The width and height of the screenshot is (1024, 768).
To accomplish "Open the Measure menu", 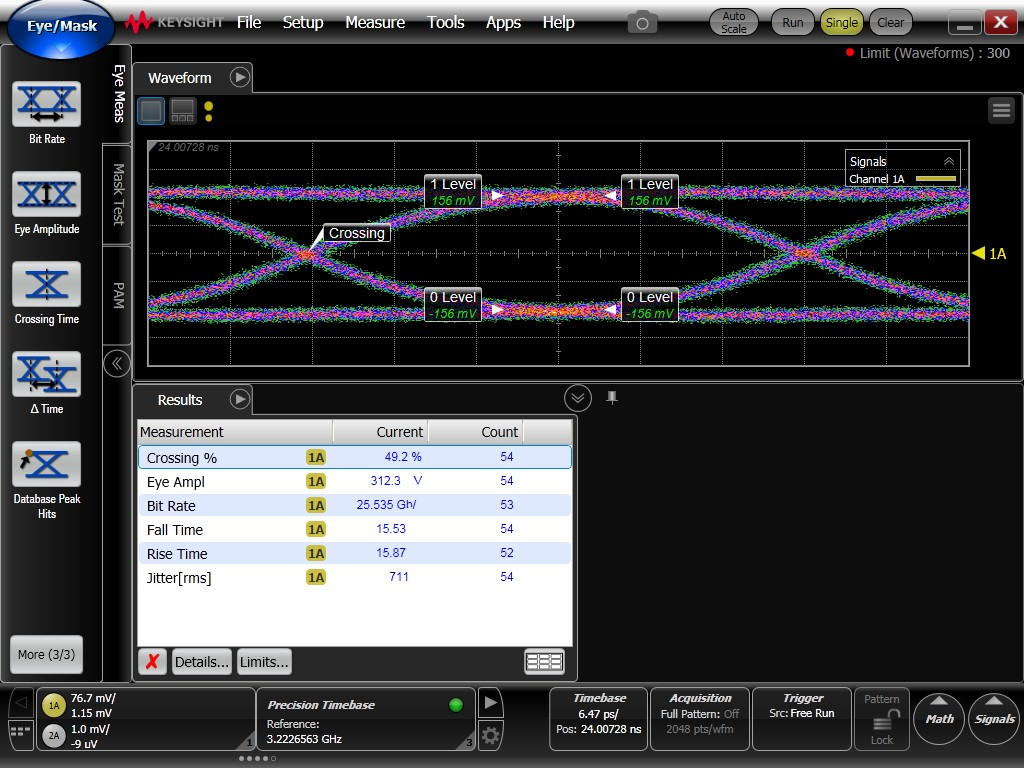I will pos(375,22).
